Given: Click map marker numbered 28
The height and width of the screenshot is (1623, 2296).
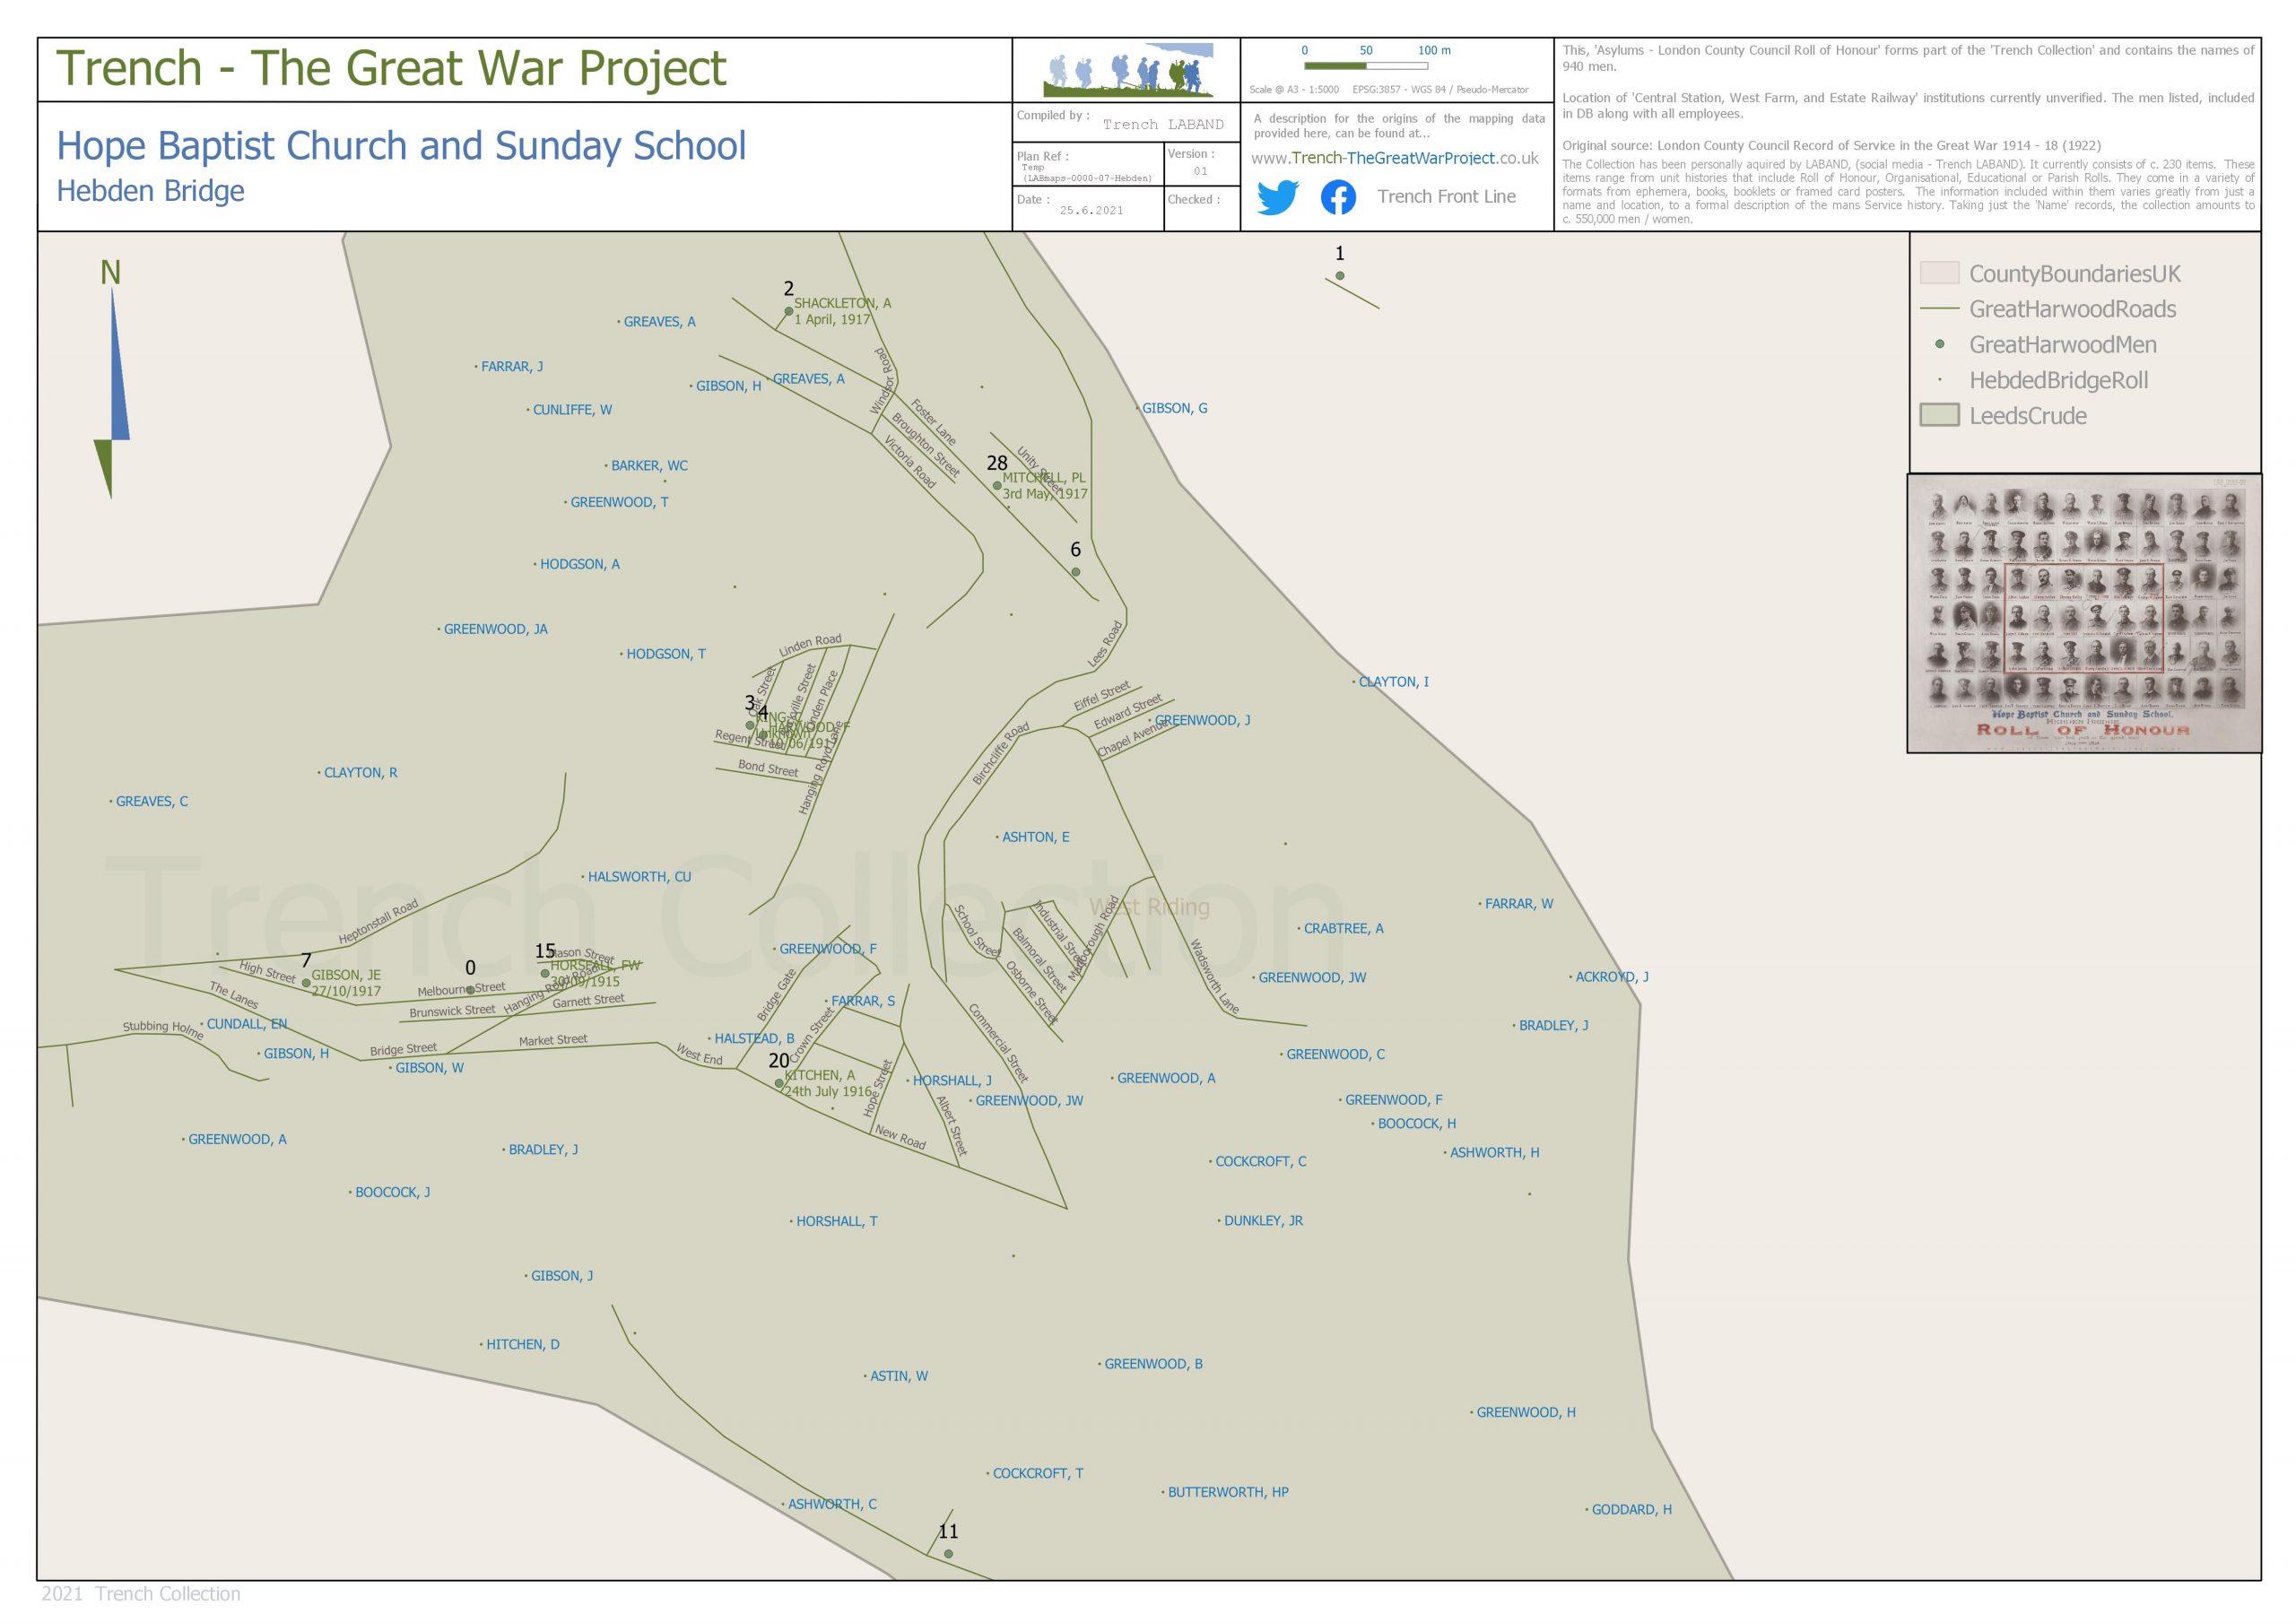Looking at the screenshot, I should [x=996, y=486].
